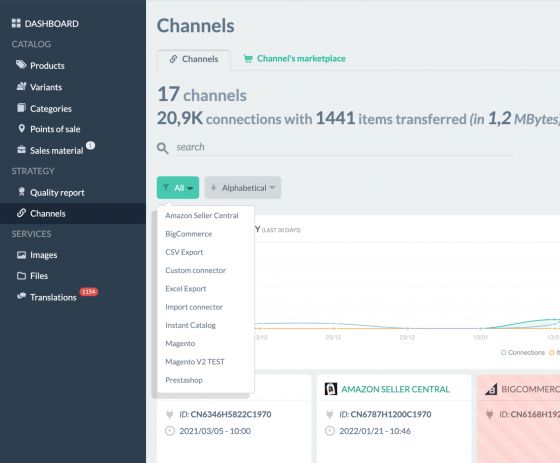560x463 pixels.
Task: Click ID CN6787H1200C1970 text
Action: (x=385, y=414)
